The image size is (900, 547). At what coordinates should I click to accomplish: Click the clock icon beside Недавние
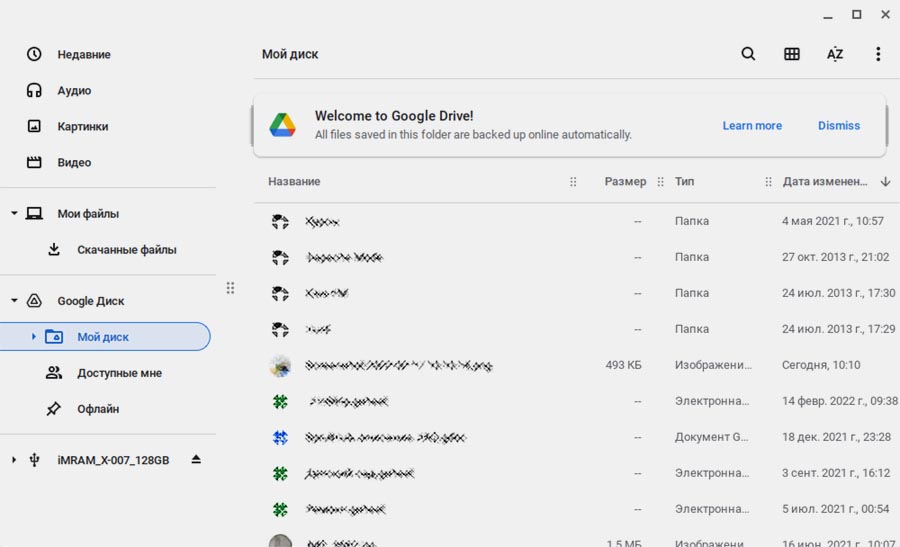(x=34, y=54)
